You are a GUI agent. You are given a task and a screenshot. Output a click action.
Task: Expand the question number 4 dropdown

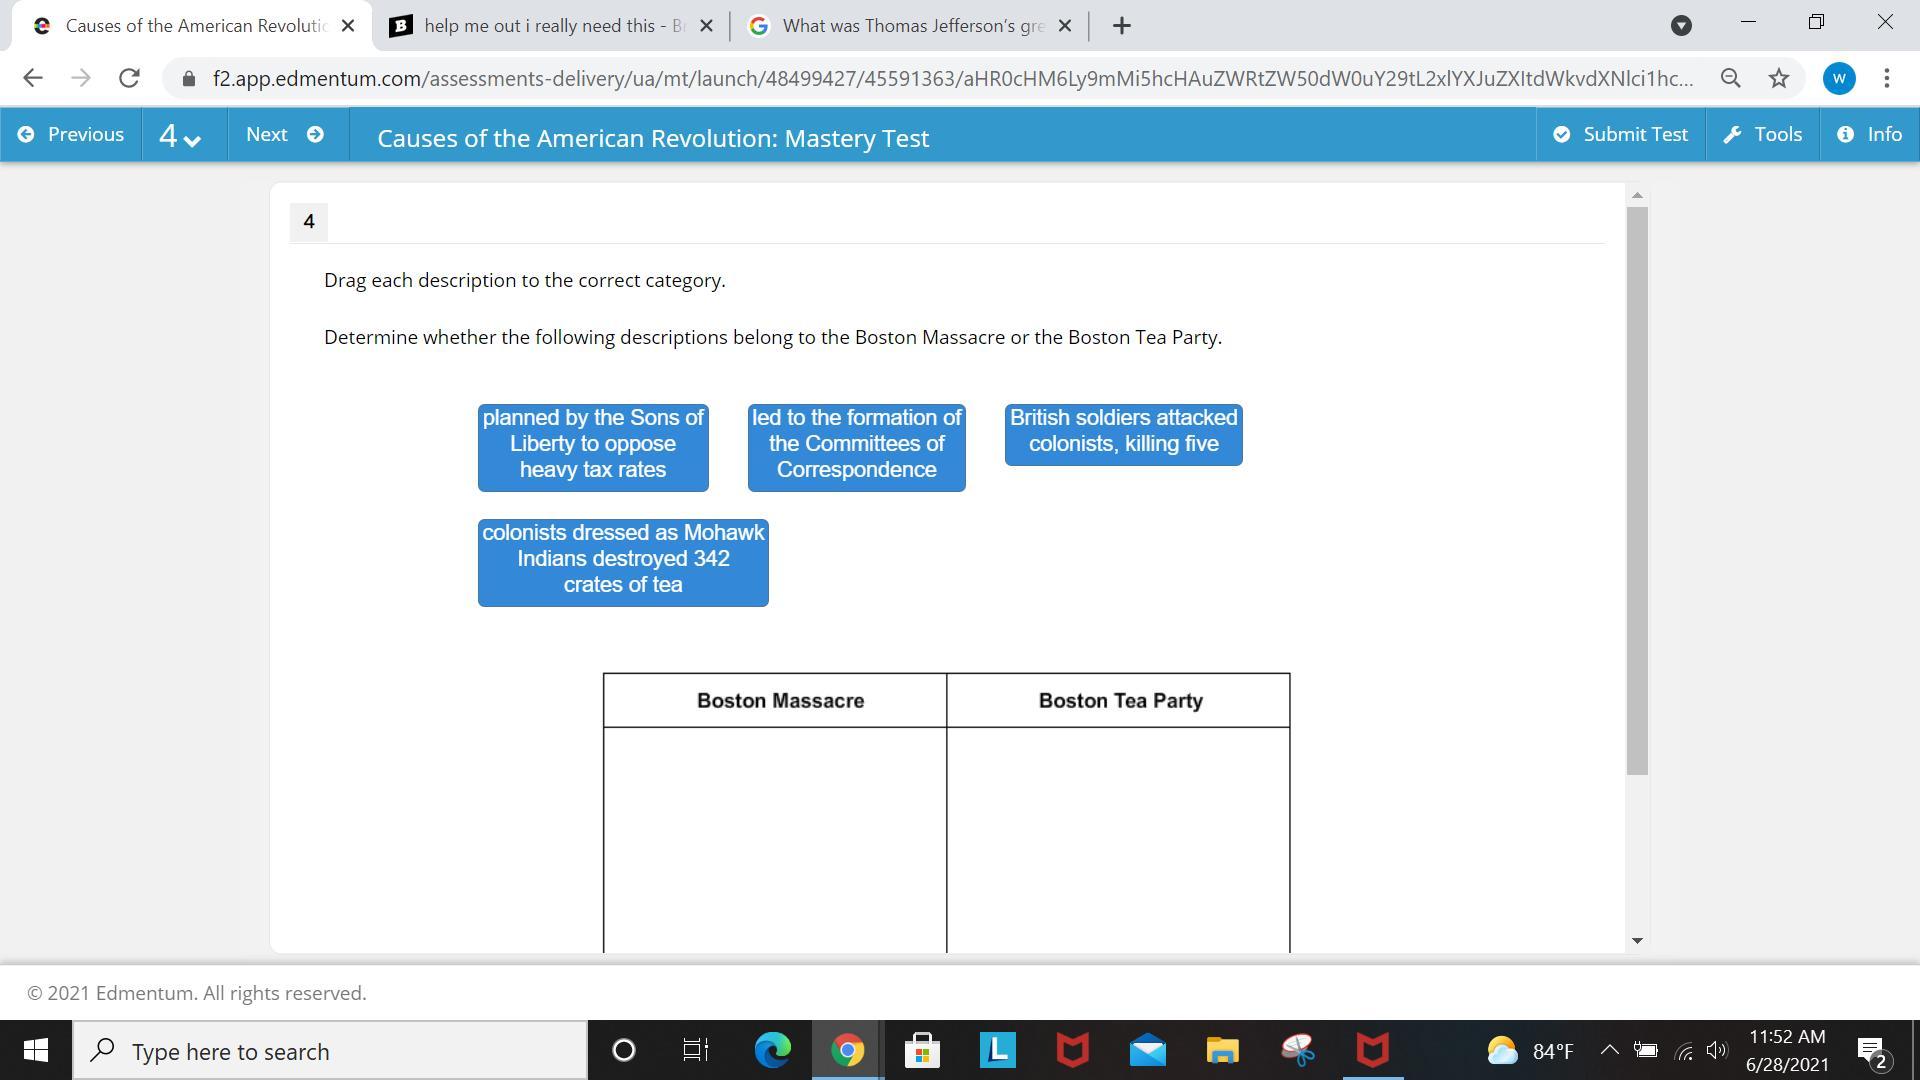[x=180, y=136]
